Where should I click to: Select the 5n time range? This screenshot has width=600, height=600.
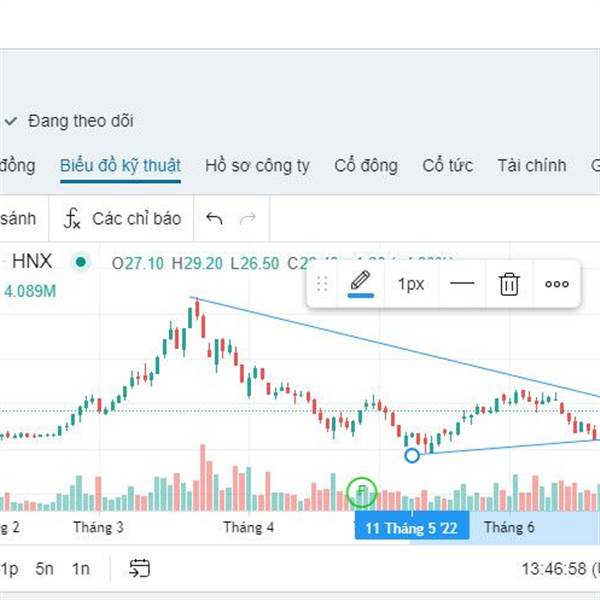(x=44, y=569)
